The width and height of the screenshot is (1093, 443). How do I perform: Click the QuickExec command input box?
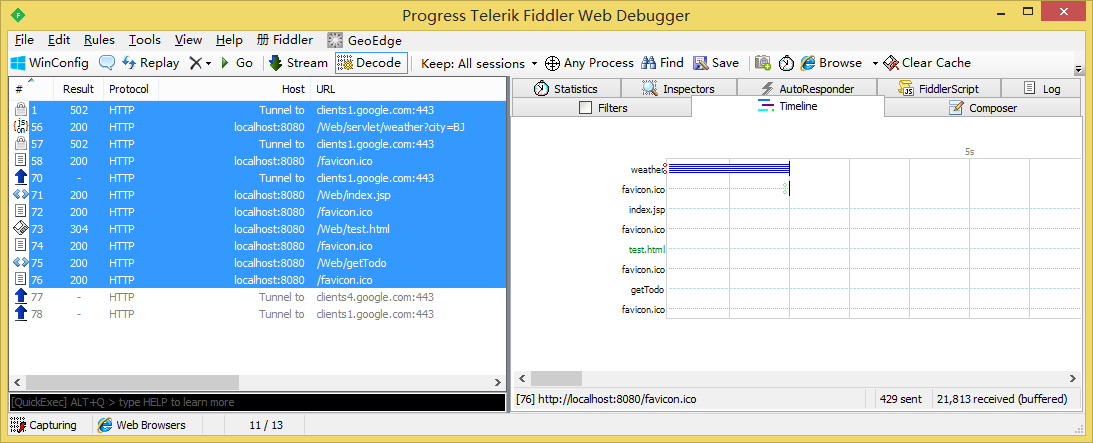[257, 402]
